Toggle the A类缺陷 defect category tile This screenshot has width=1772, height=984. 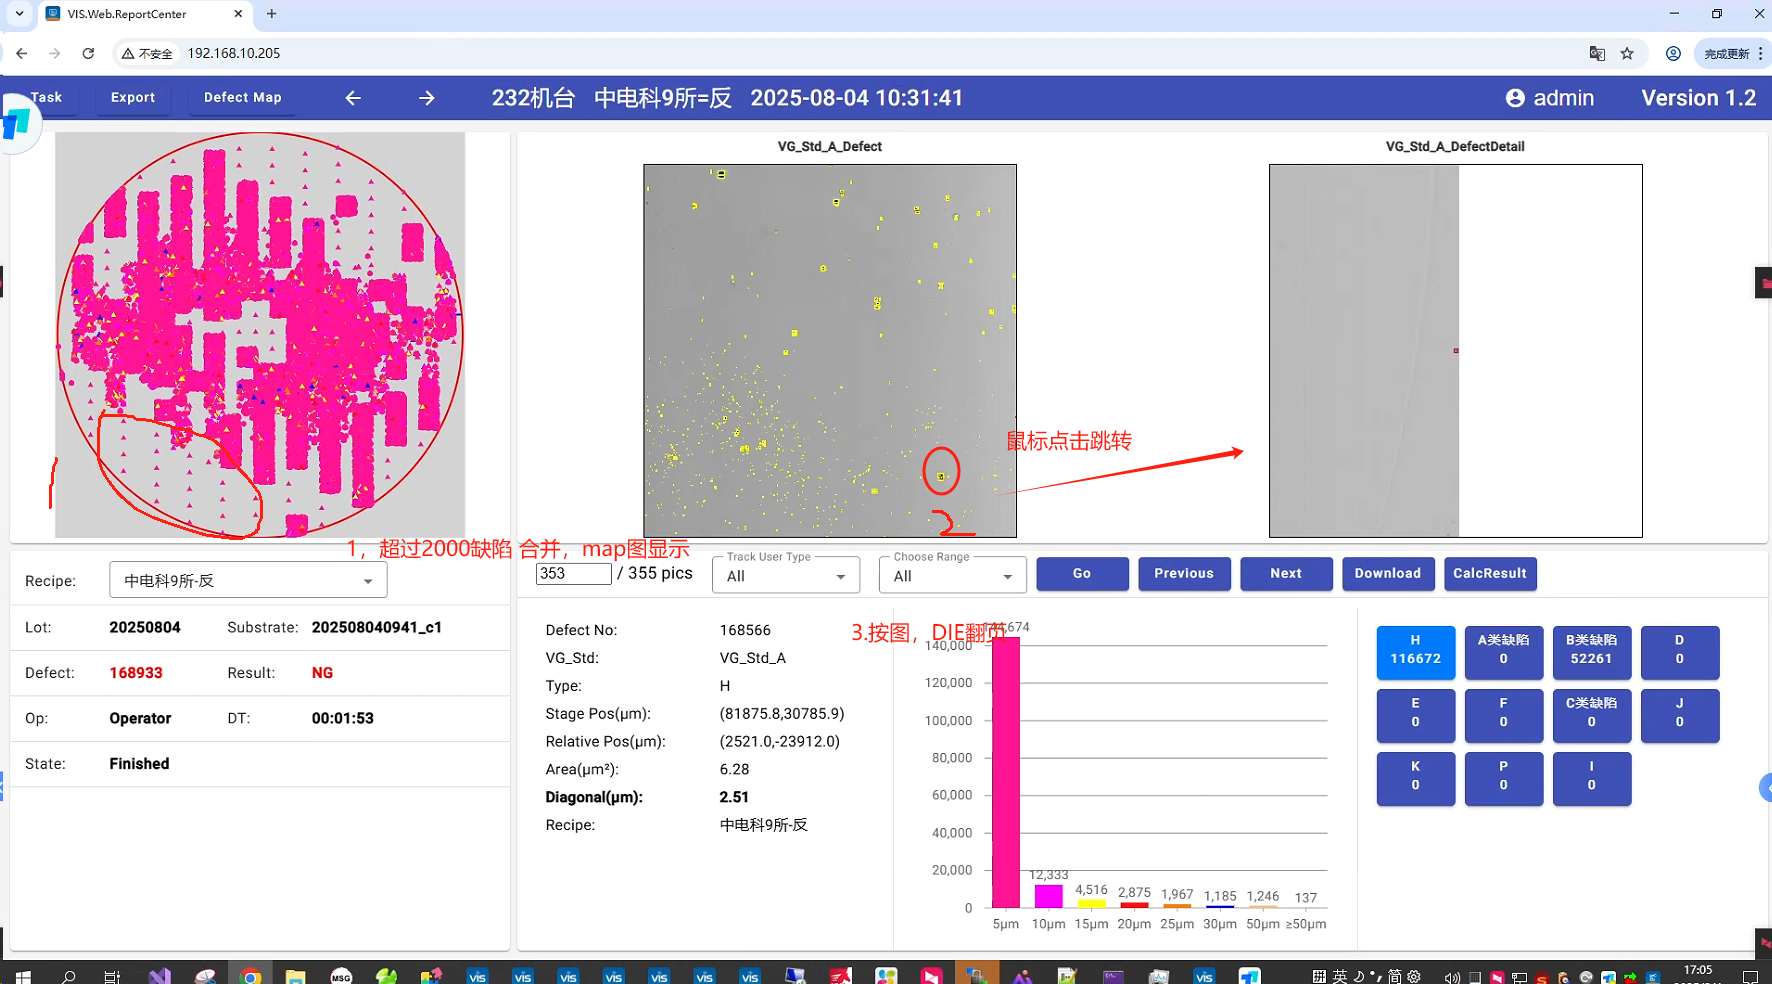[1503, 651]
